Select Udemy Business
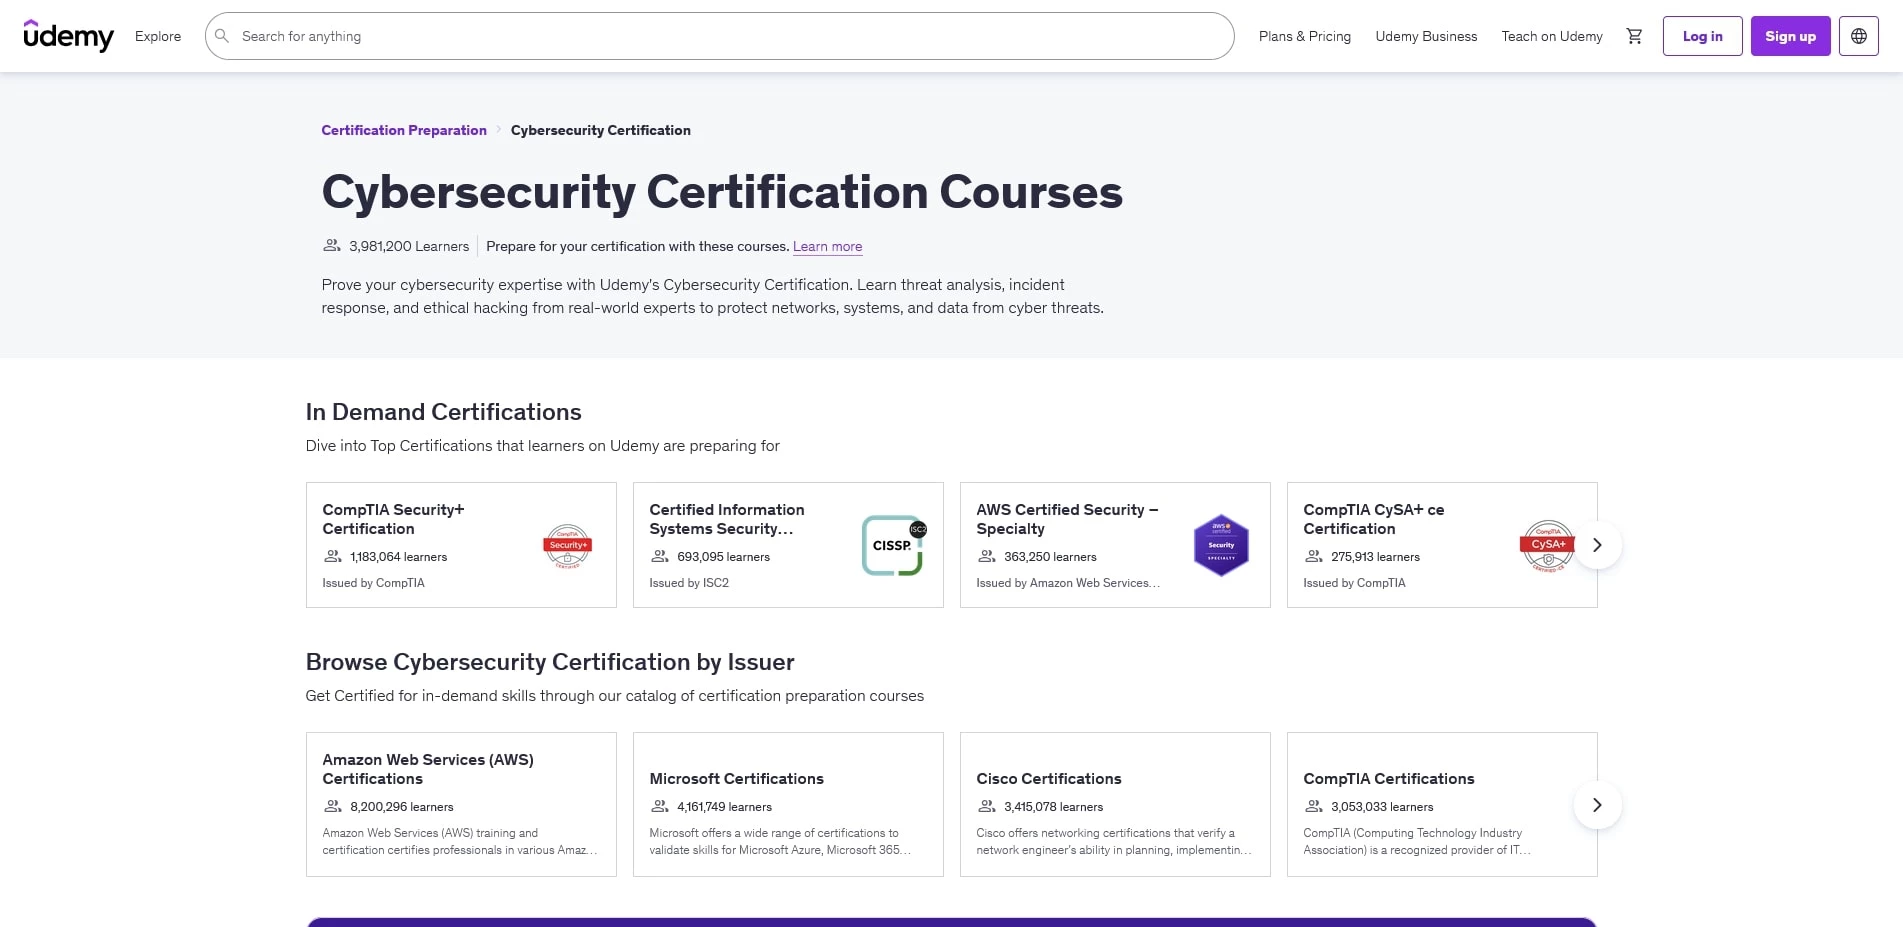The height and width of the screenshot is (927, 1903). 1426,36
